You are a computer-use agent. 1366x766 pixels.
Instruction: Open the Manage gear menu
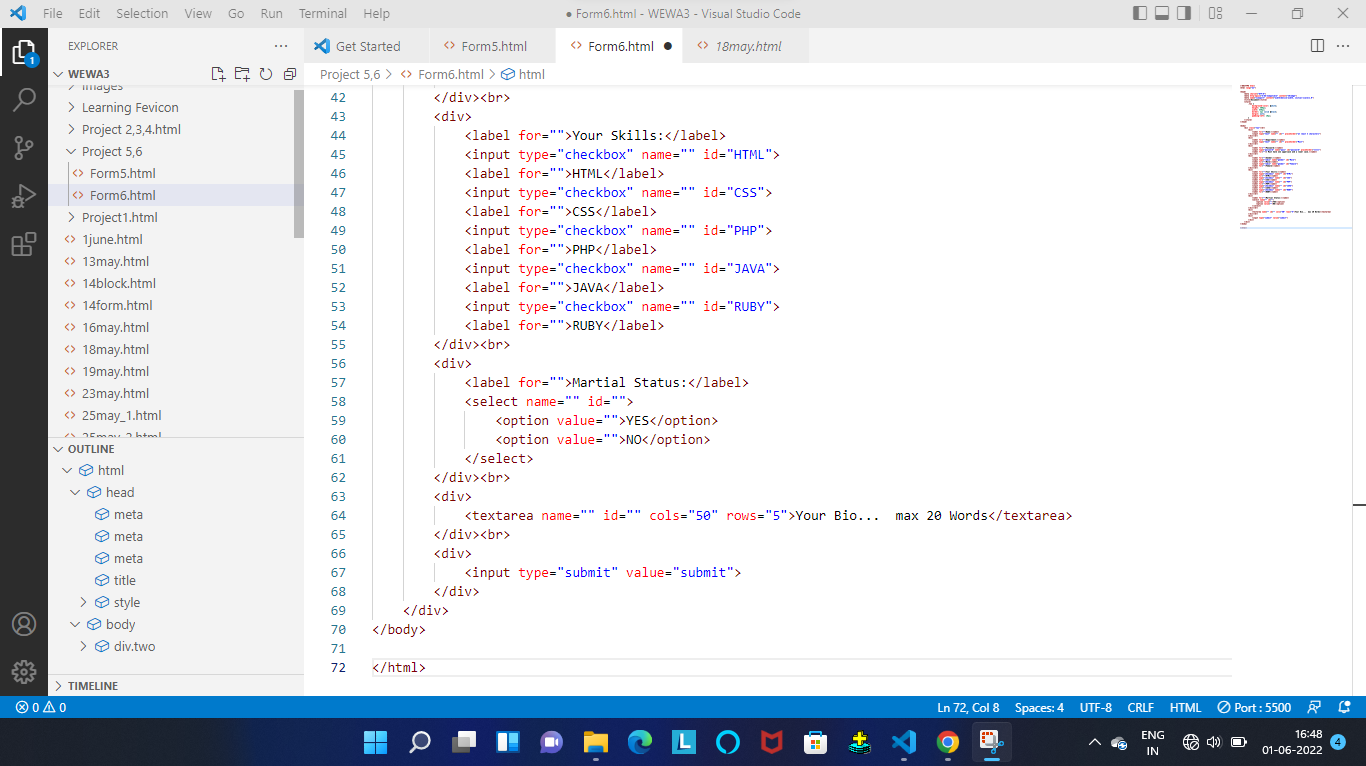24,672
